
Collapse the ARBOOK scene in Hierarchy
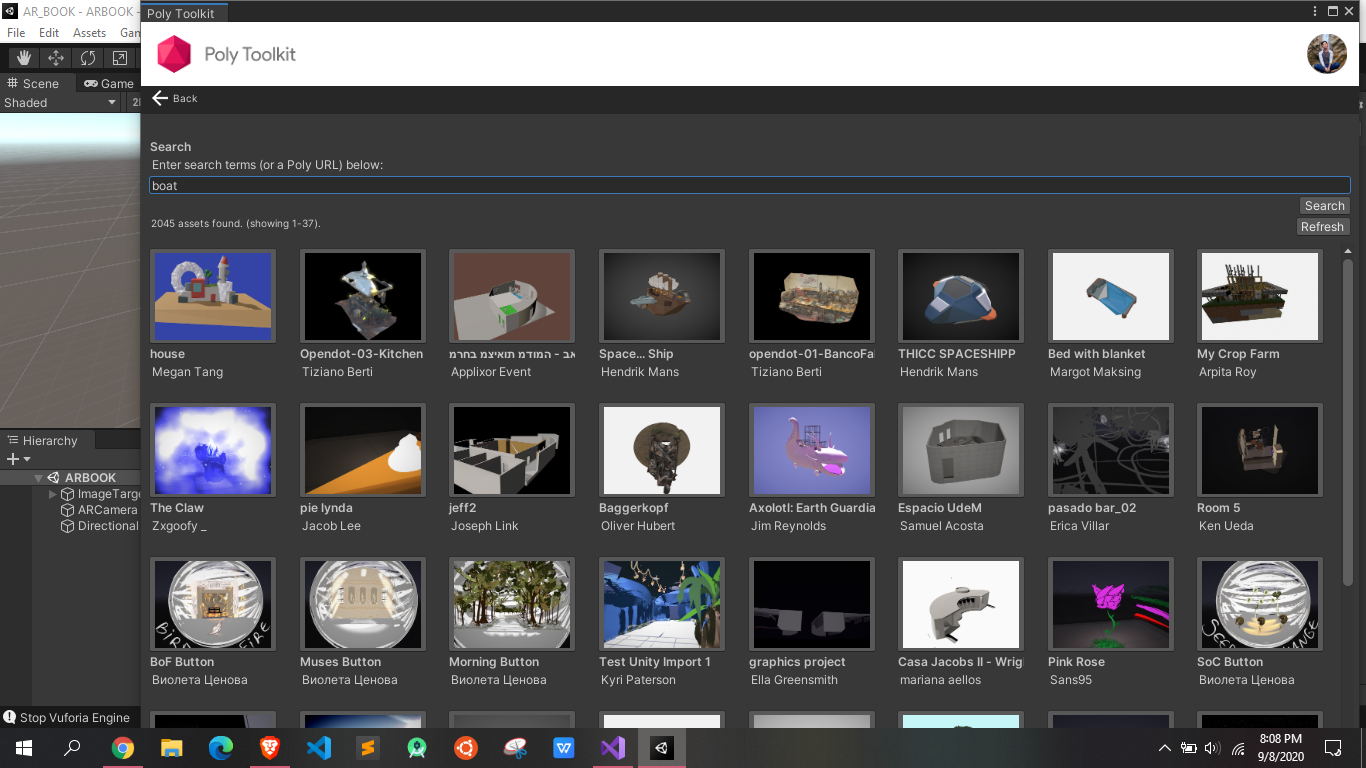(x=38, y=478)
